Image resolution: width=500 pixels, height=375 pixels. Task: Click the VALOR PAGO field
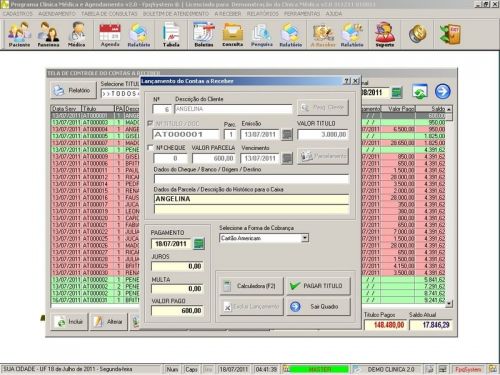(177, 311)
